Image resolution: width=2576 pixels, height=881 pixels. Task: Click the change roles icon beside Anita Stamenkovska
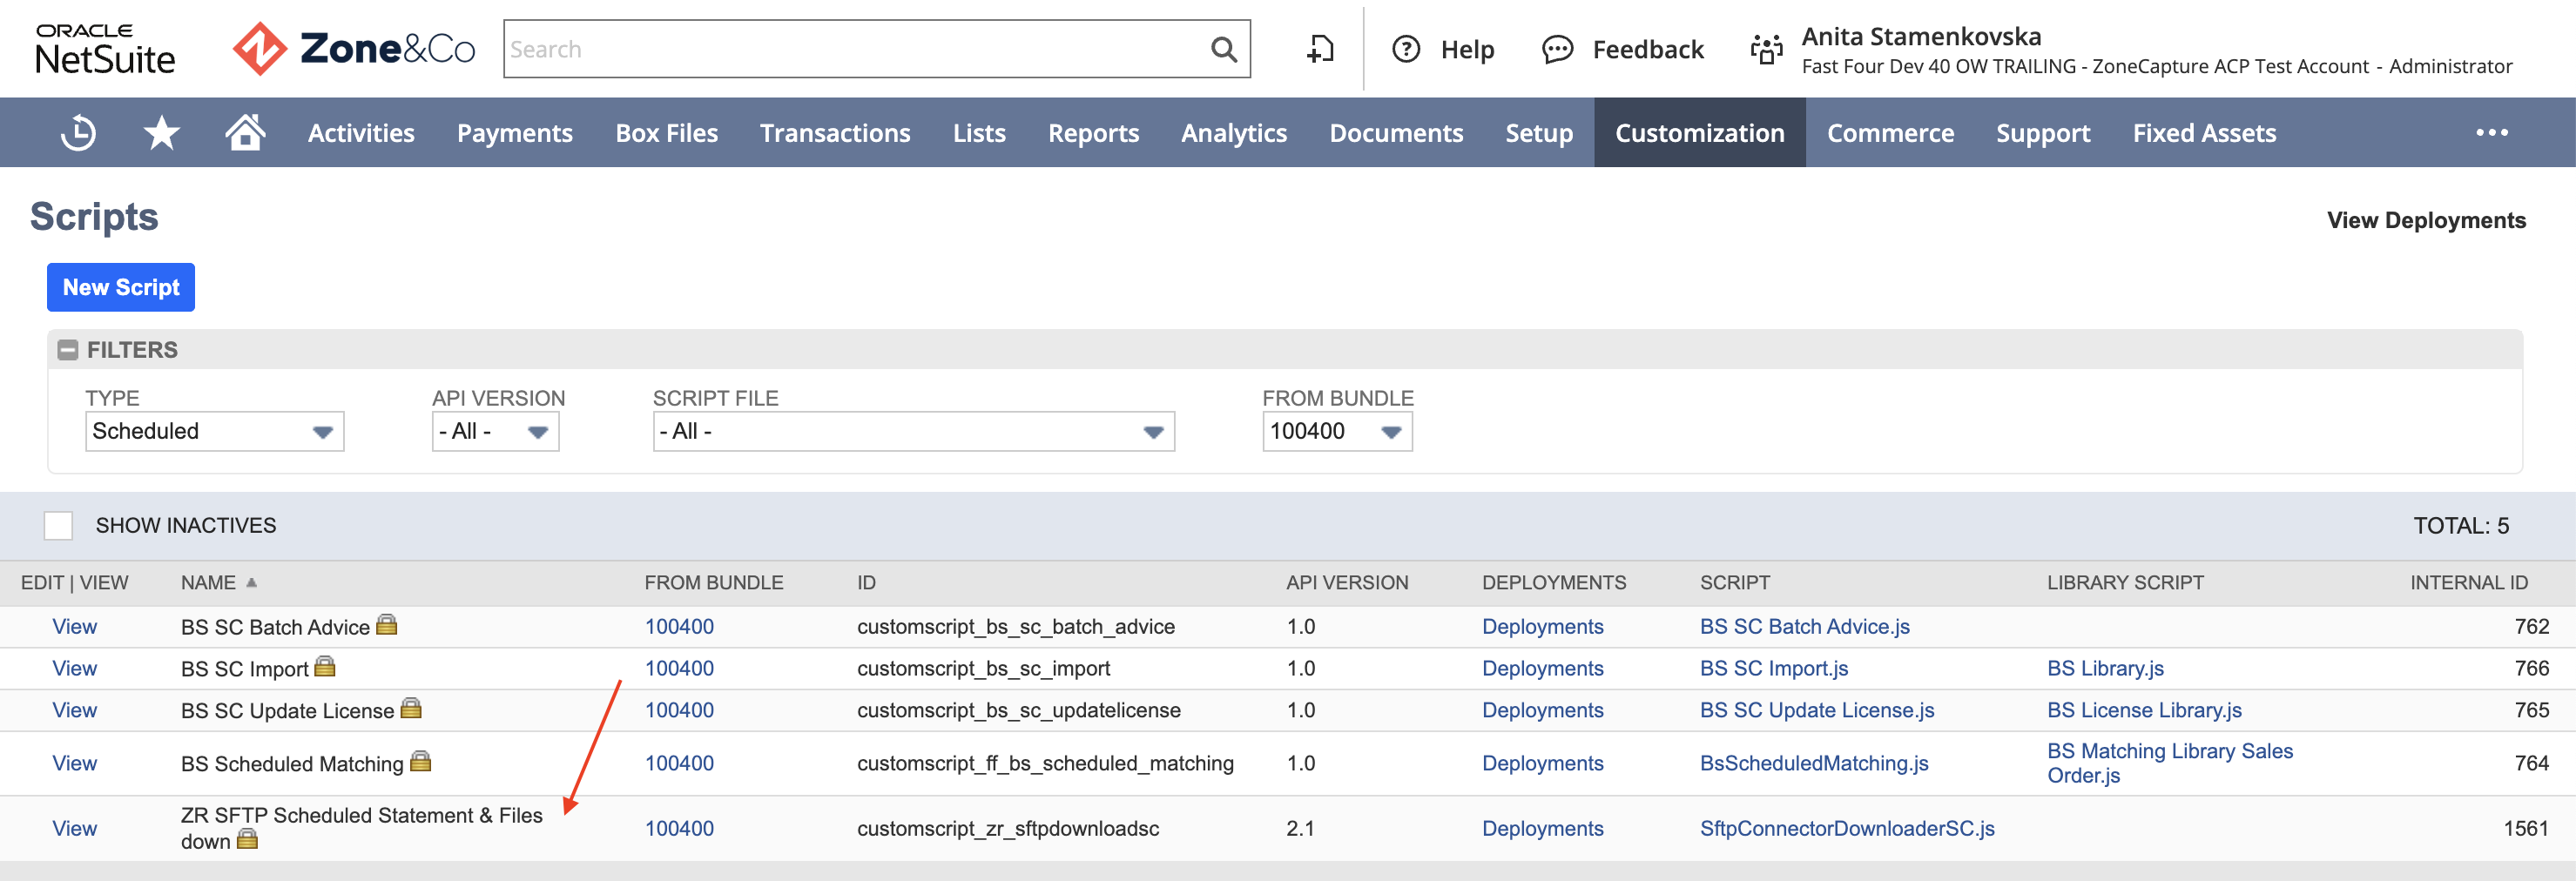coord(1766,49)
